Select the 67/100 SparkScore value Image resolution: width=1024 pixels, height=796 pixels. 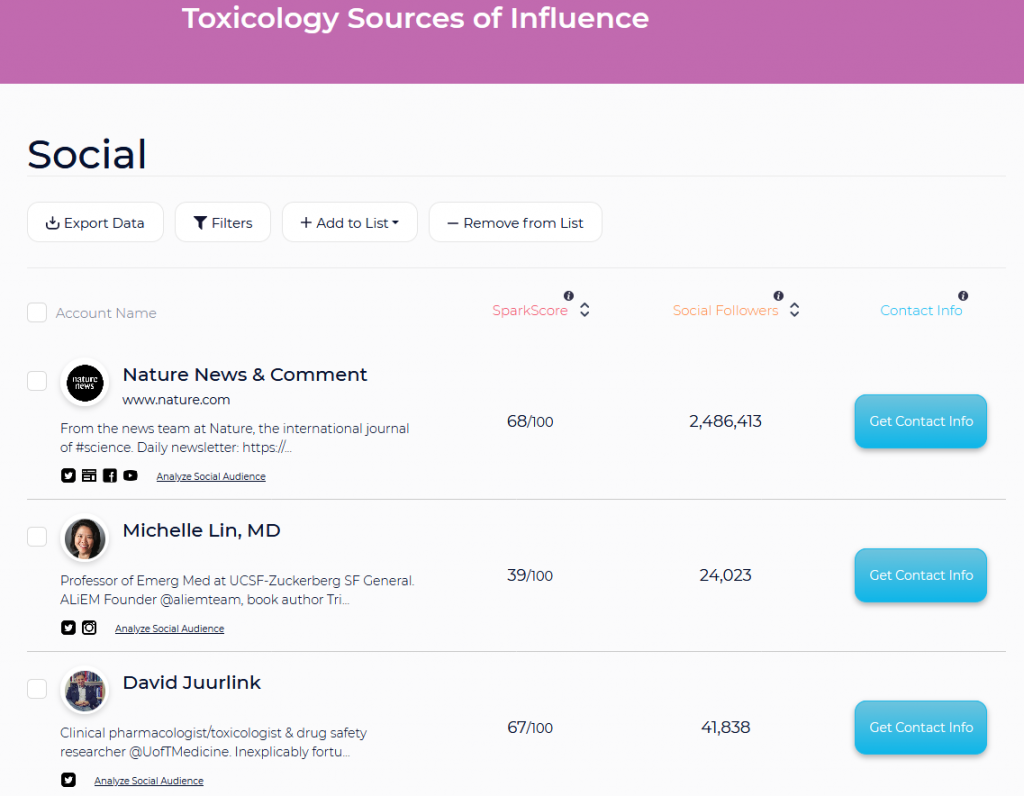coord(530,727)
